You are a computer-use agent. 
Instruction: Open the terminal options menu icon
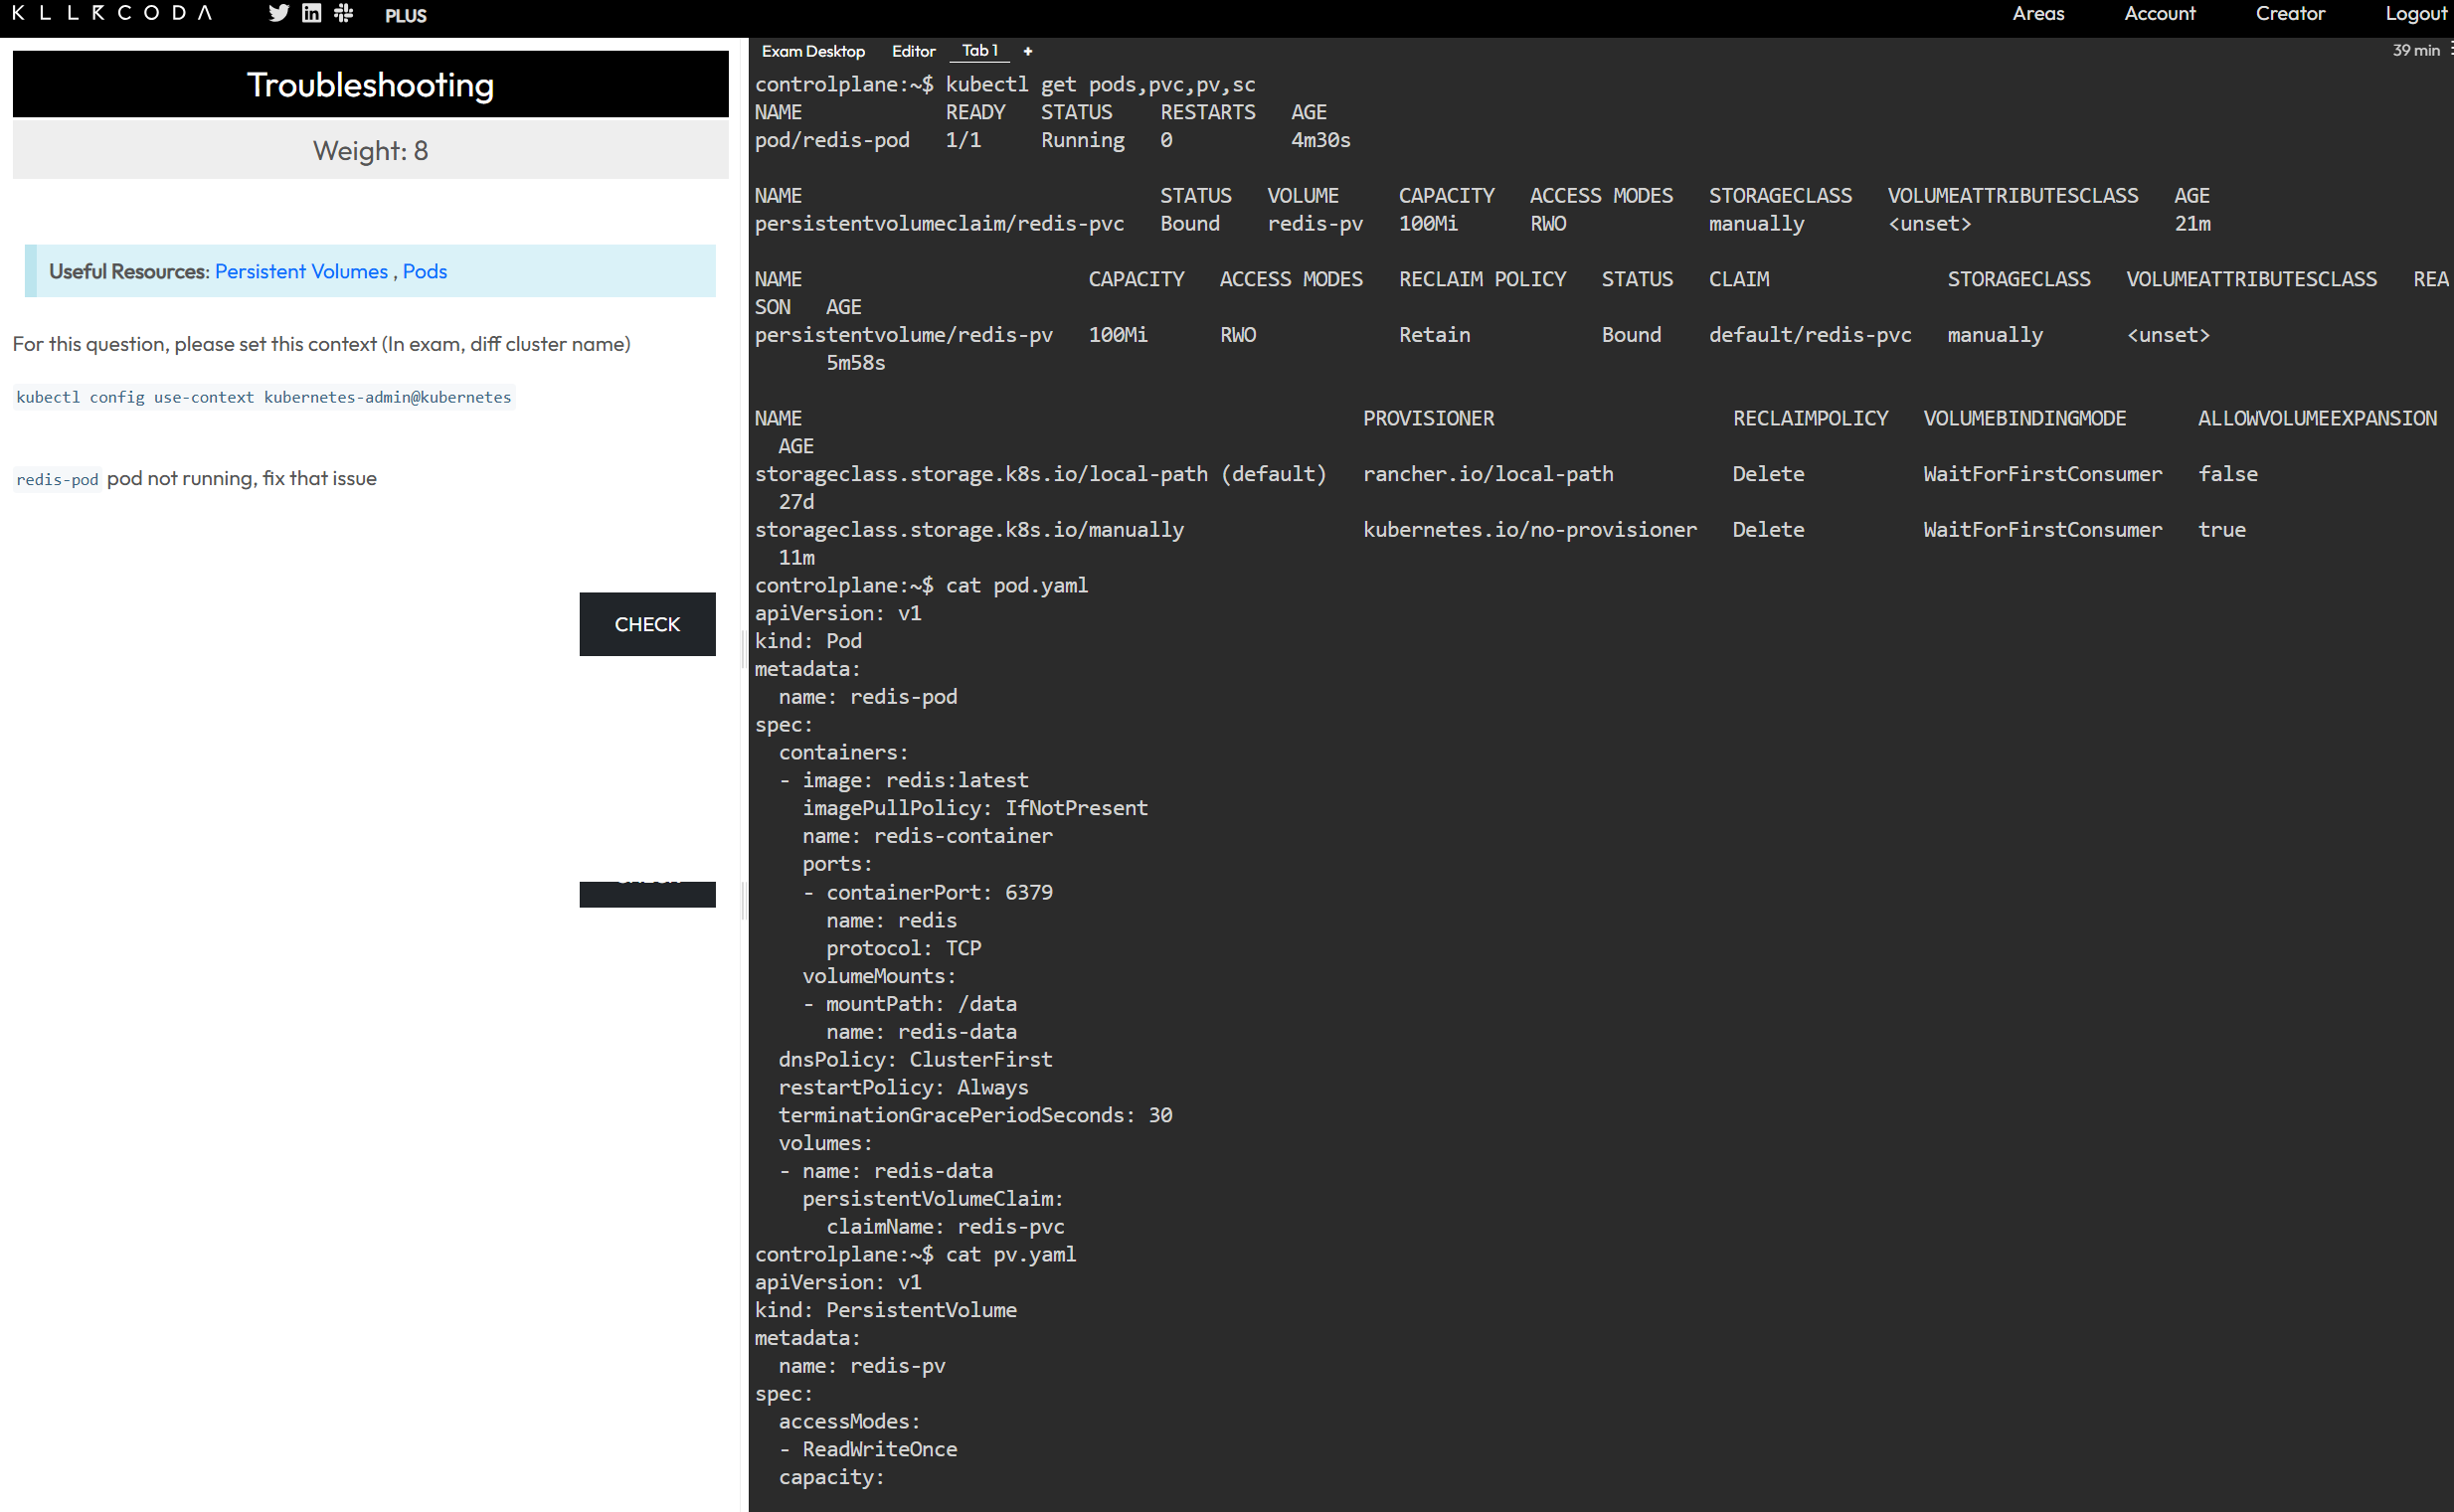[2450, 50]
